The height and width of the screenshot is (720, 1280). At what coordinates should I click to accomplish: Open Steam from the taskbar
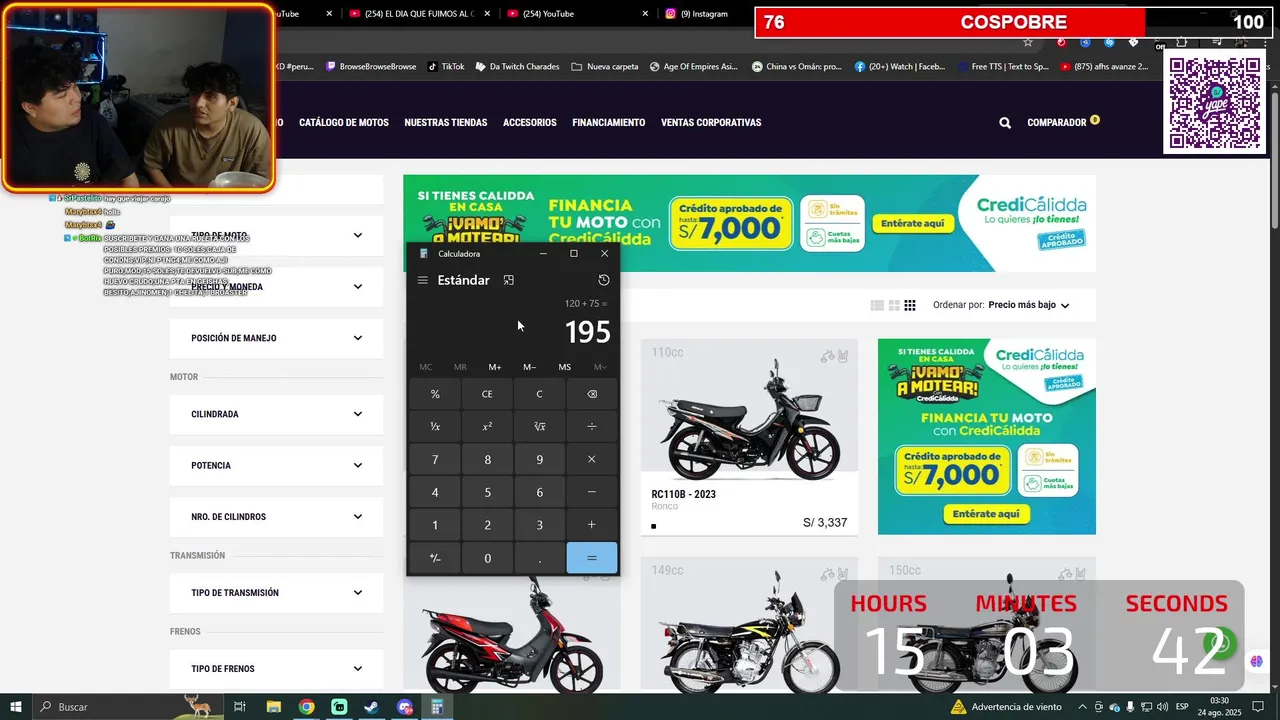coord(371,707)
